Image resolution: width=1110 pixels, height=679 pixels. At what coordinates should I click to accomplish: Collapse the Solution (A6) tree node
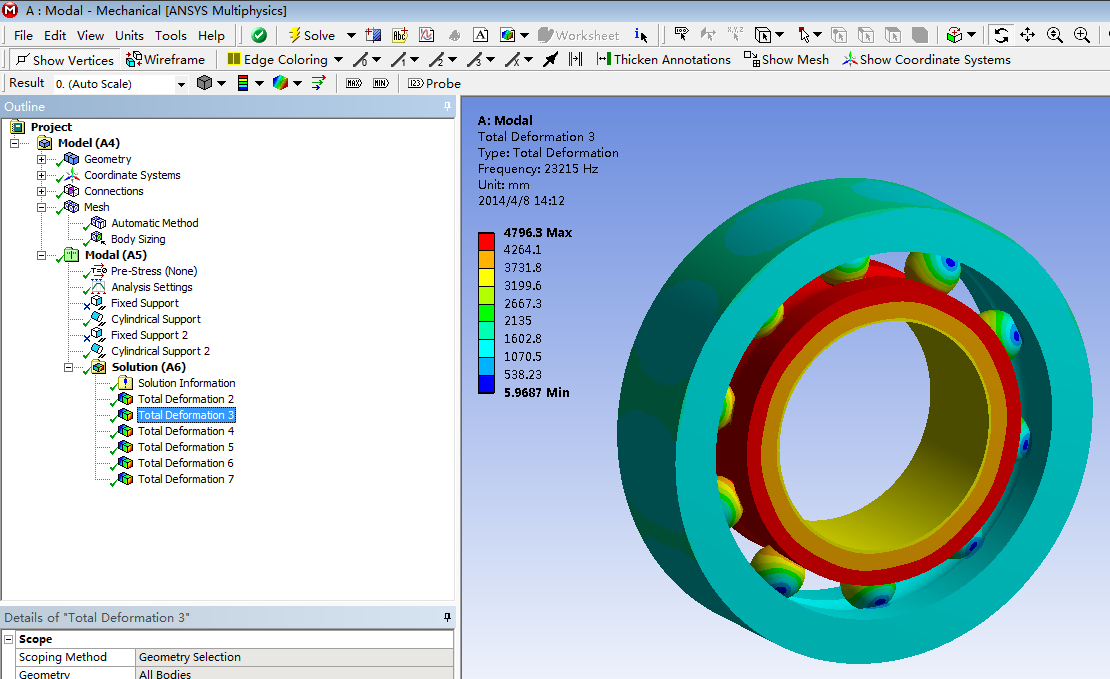69,367
